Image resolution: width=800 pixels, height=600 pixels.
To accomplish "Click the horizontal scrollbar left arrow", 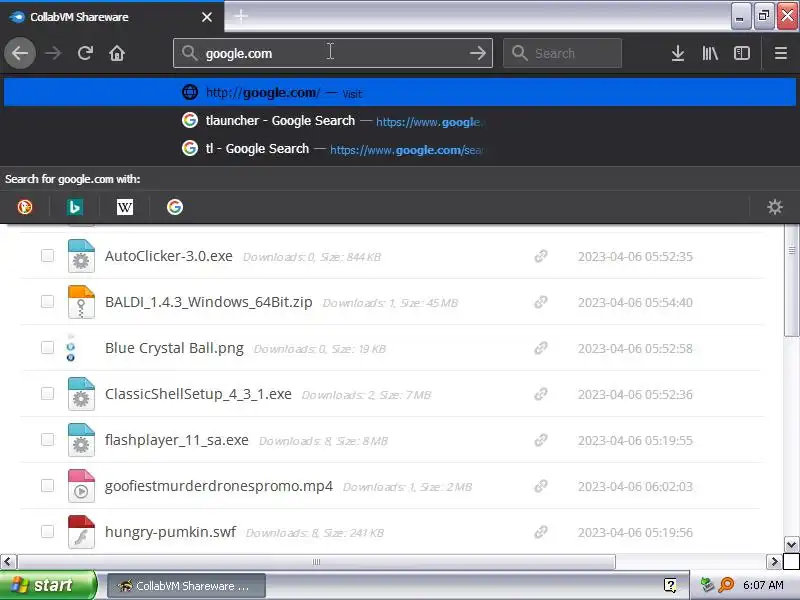I will point(8,562).
